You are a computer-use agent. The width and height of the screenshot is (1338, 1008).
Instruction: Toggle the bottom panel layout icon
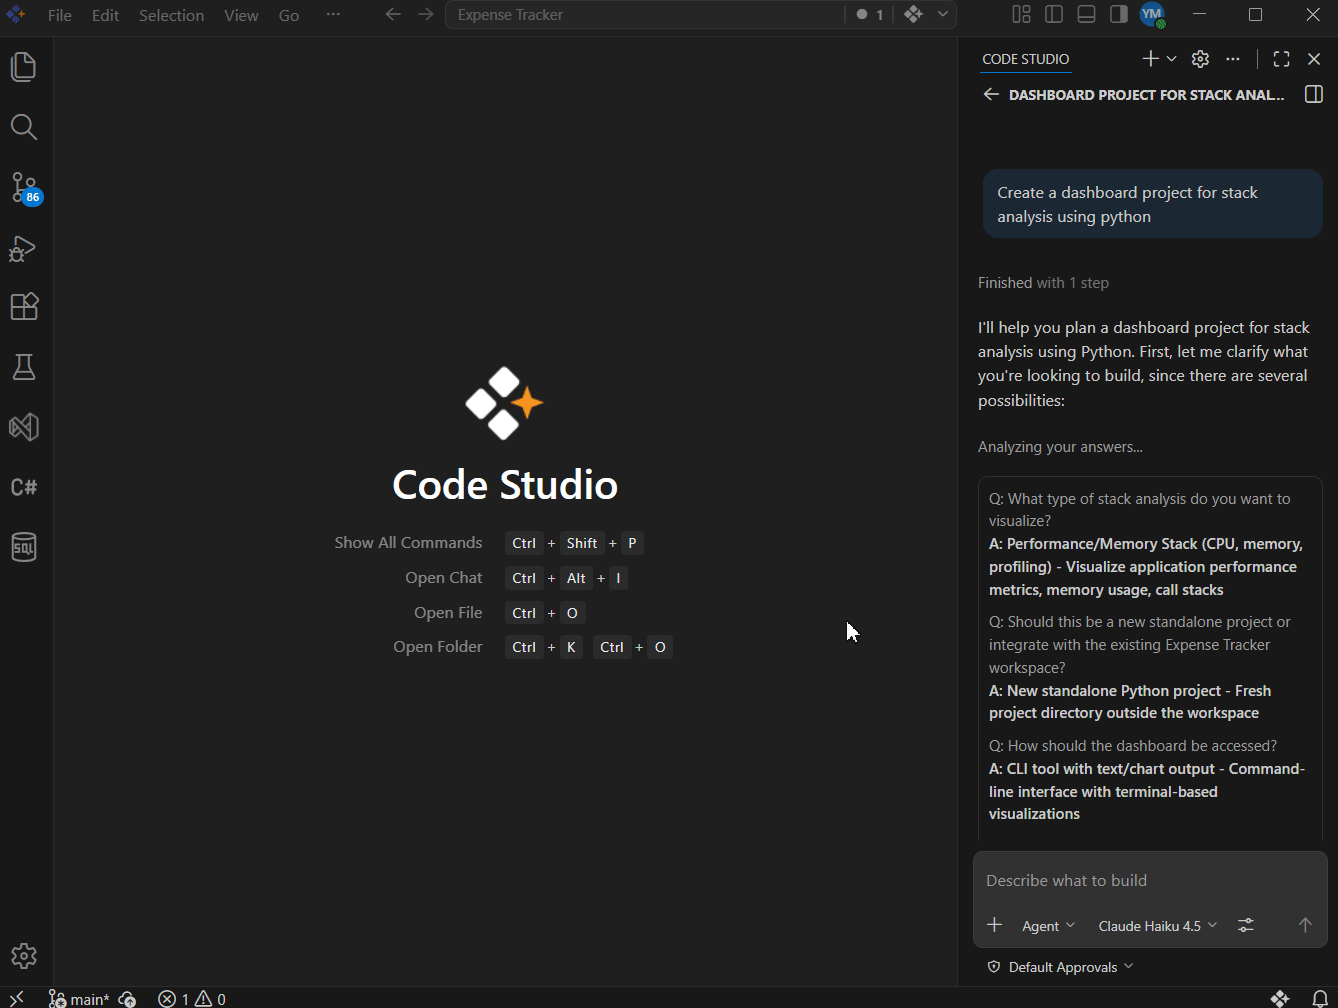click(1086, 14)
